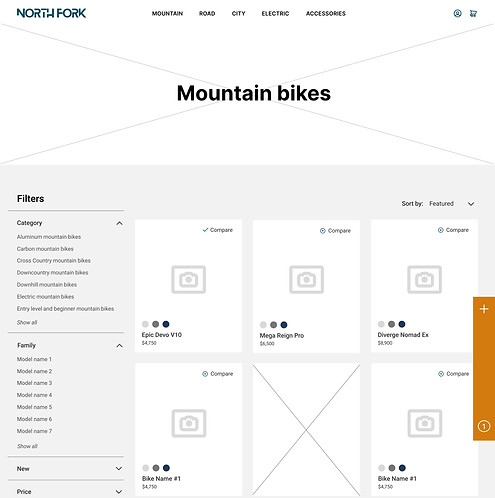
Task: Click the camera placeholder on Mega Reign Pro
Action: coord(306,279)
